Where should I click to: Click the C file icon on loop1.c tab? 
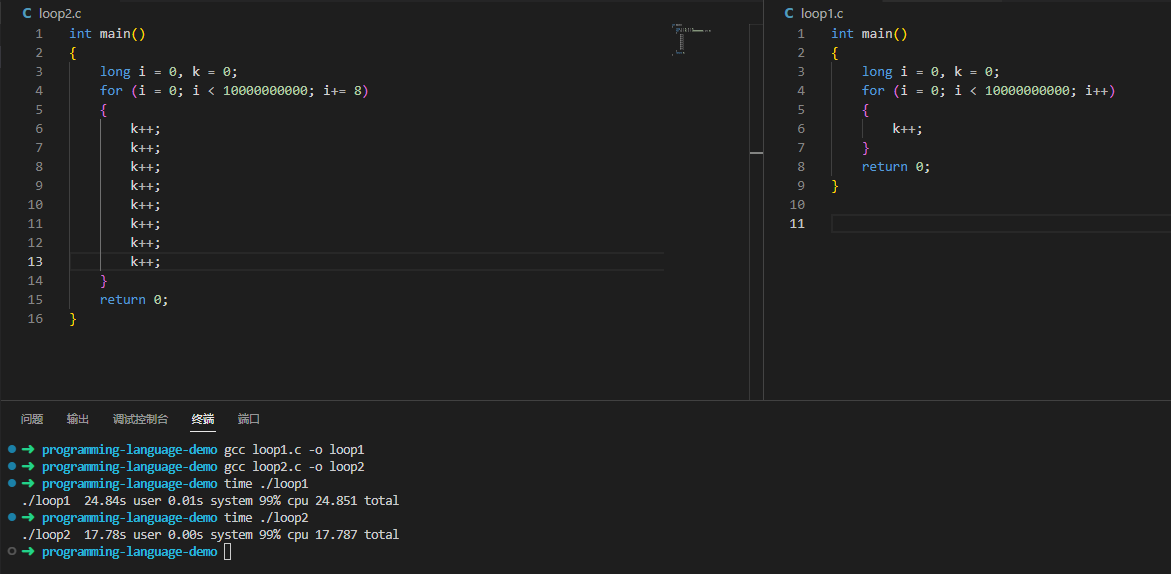[x=789, y=13]
